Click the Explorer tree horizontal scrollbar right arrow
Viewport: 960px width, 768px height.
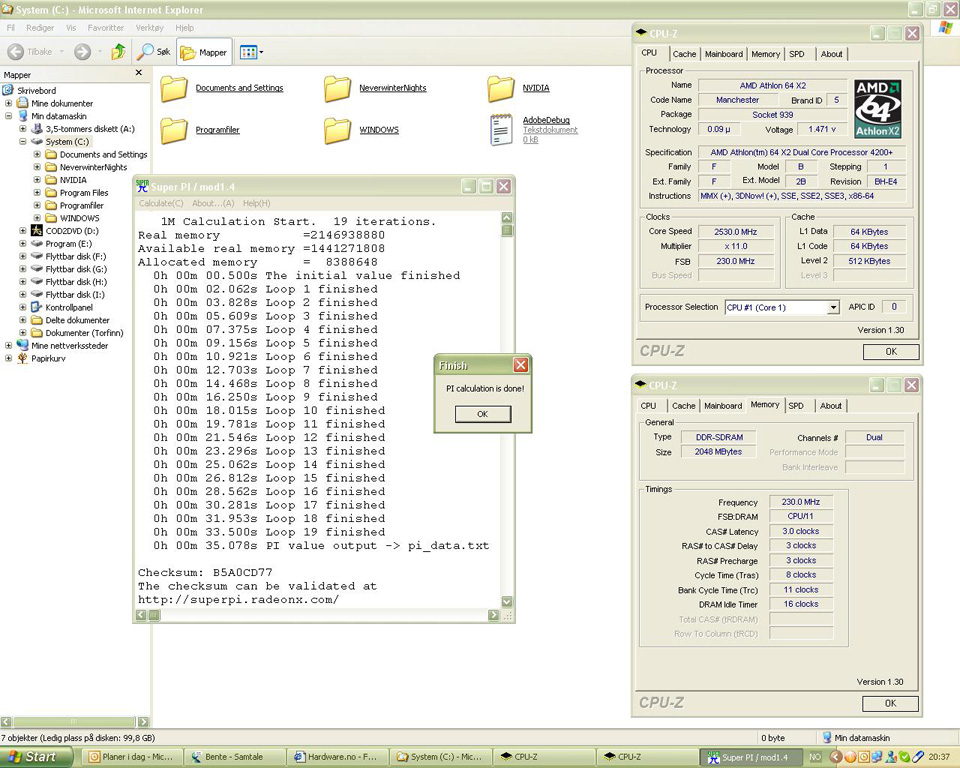[x=143, y=721]
